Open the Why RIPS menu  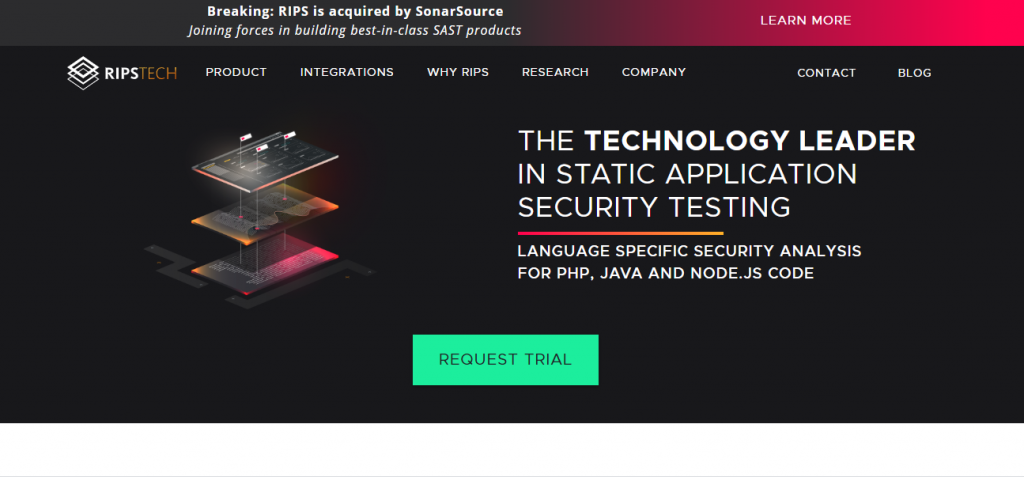pos(458,73)
